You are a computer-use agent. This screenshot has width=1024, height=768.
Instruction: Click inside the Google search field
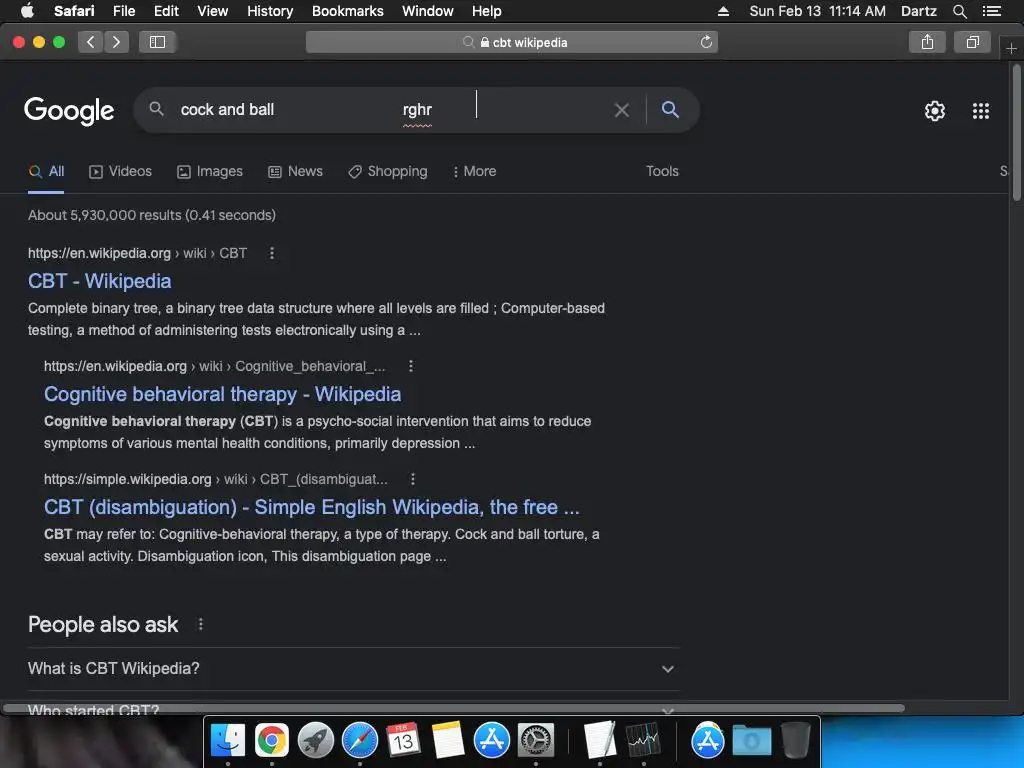pos(392,110)
